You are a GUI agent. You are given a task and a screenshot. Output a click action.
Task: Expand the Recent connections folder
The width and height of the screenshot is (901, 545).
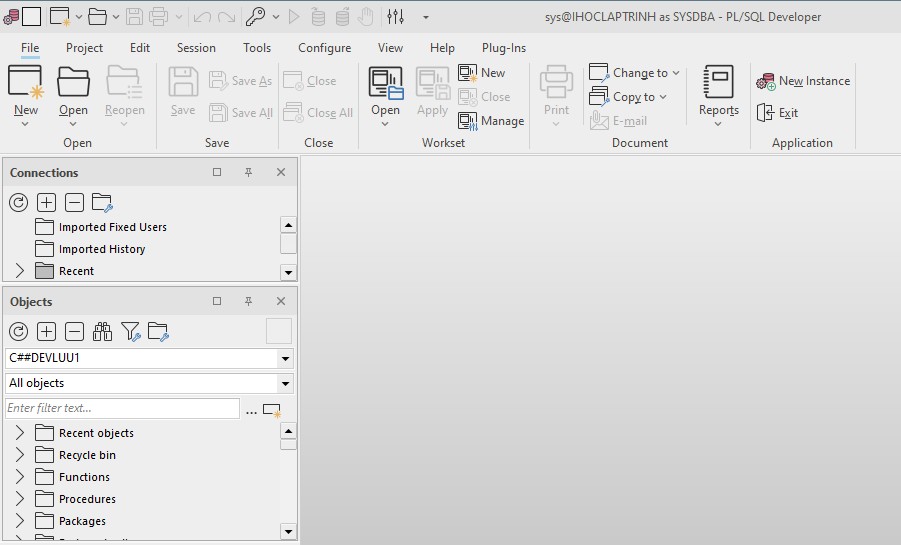(x=20, y=270)
